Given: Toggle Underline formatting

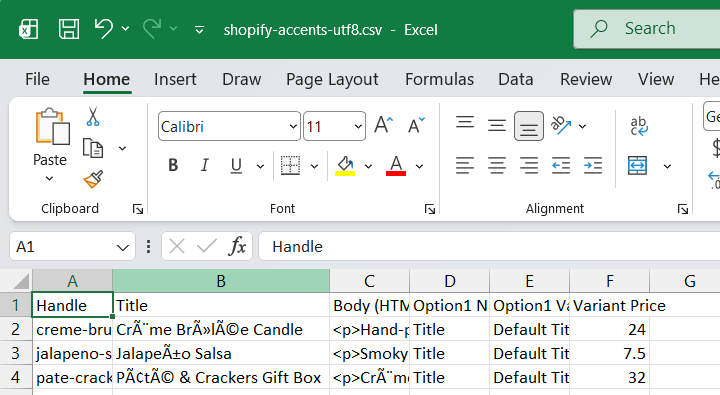Looking at the screenshot, I should click(236, 165).
